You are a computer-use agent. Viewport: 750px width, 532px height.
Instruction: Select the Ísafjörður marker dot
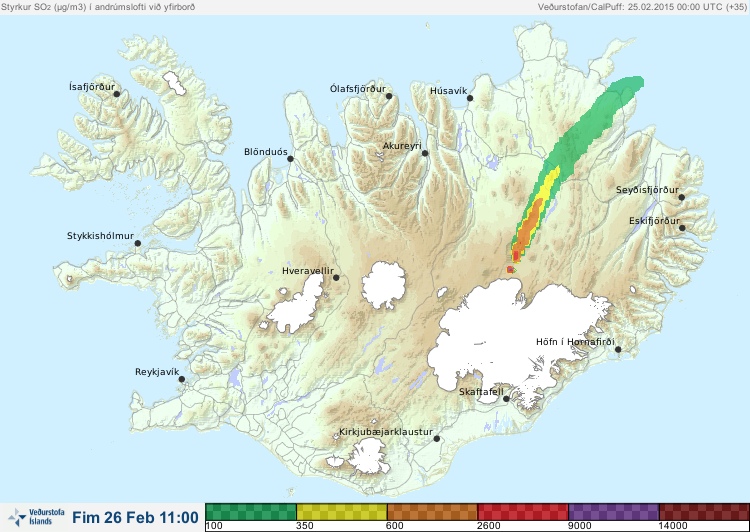[x=117, y=94]
